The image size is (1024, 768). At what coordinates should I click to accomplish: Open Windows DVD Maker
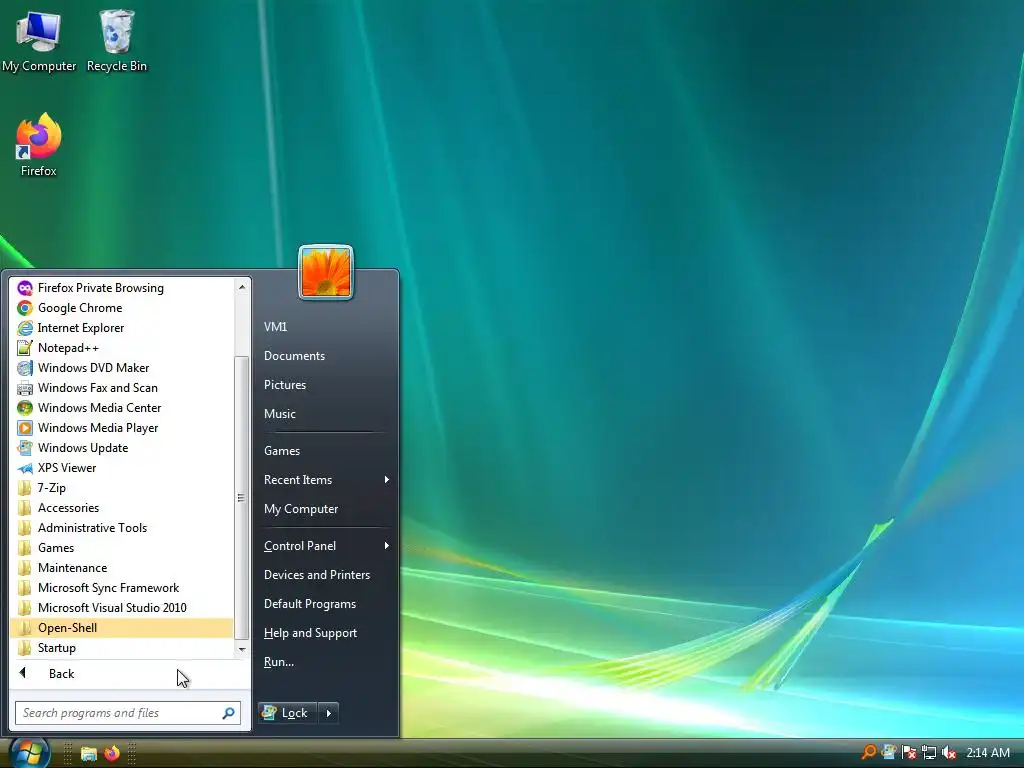point(122,368)
